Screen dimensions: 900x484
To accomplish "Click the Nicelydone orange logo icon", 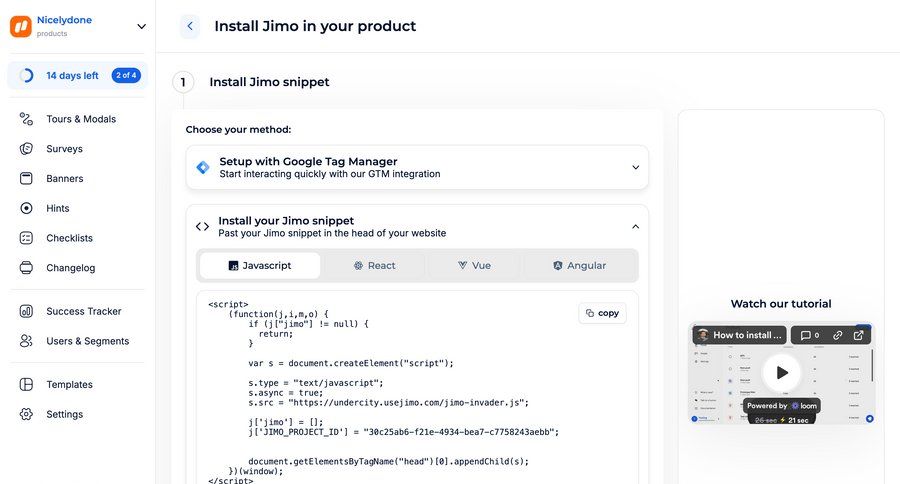I will coord(21,26).
